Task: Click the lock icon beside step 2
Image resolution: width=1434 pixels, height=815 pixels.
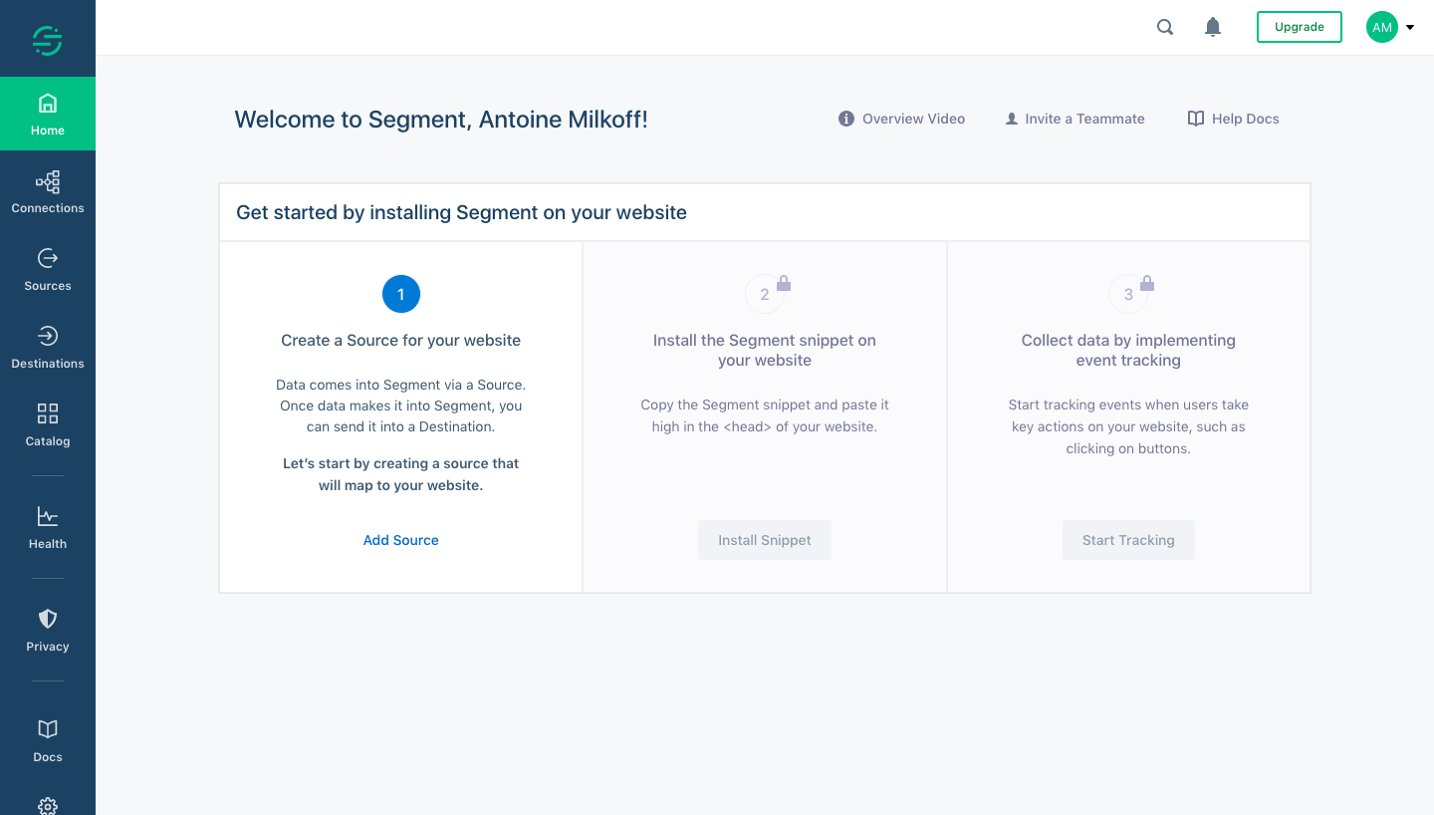Action: (x=784, y=283)
